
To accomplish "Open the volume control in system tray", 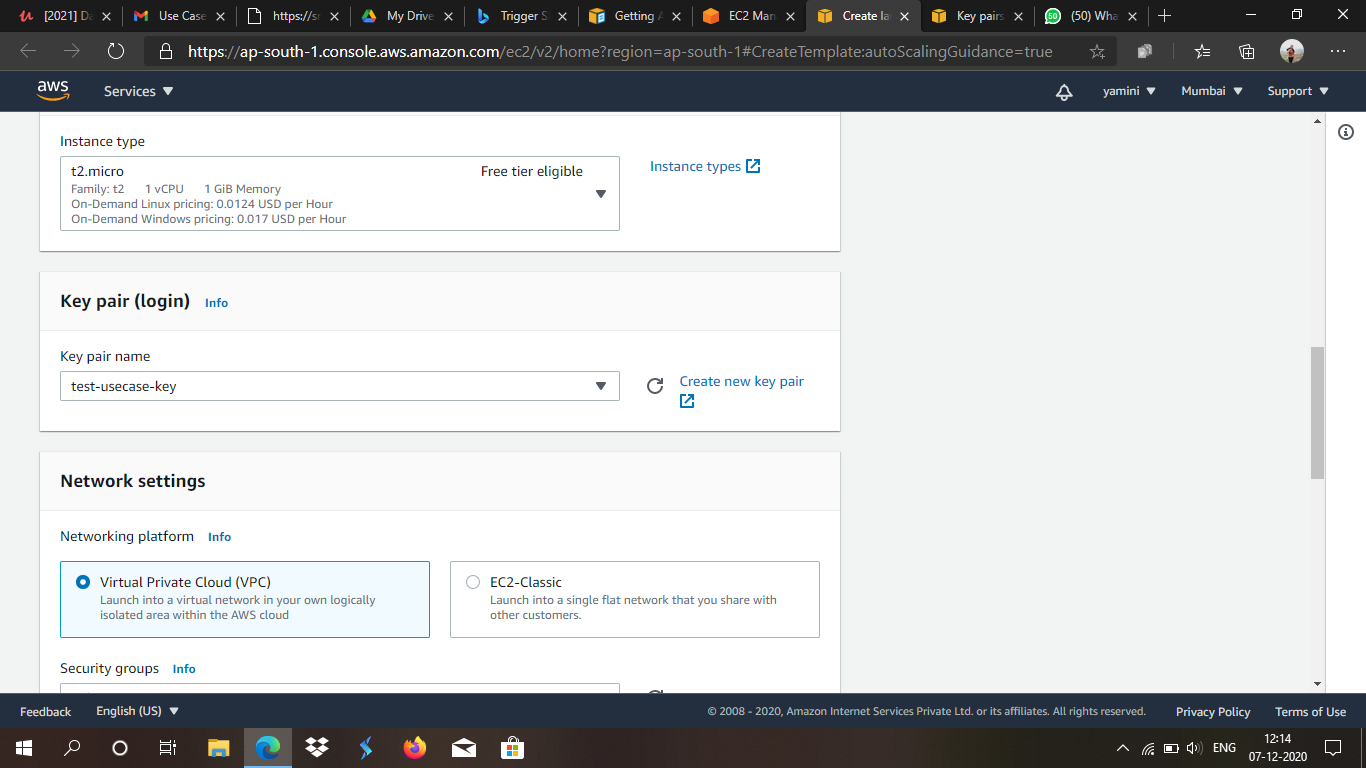I will pos(1194,748).
